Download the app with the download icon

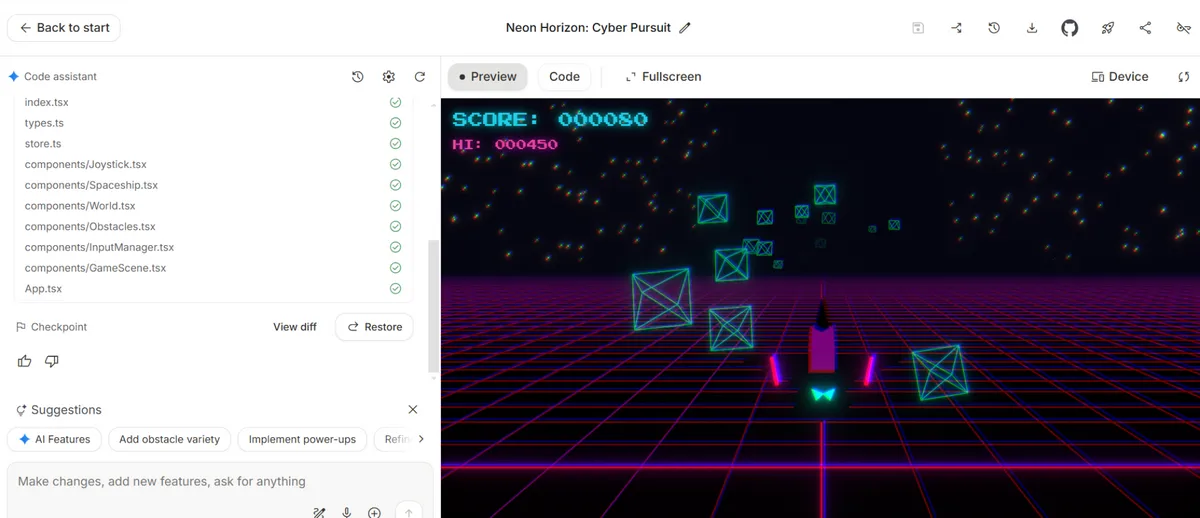pyautogui.click(x=1032, y=28)
